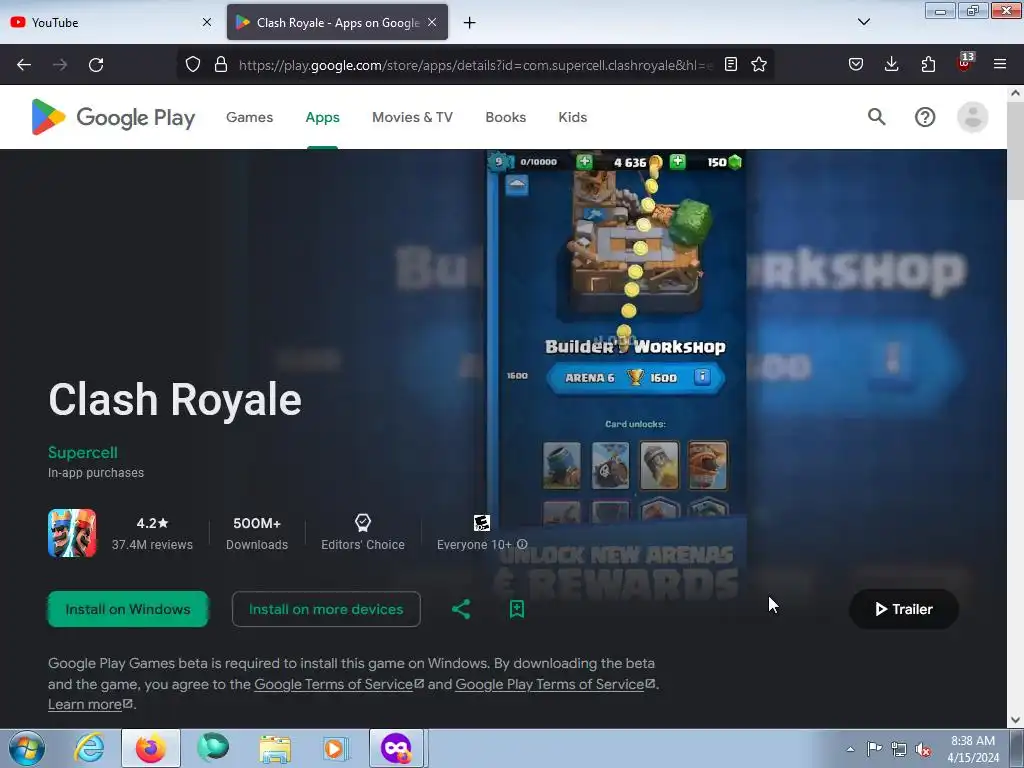Click the page vertical scrollbar thumb
The image size is (1024, 768).
[x=1015, y=152]
